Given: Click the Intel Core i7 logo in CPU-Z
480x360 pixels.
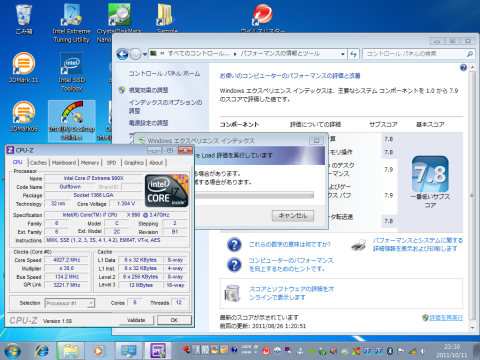Looking at the screenshot, I should 167,191.
